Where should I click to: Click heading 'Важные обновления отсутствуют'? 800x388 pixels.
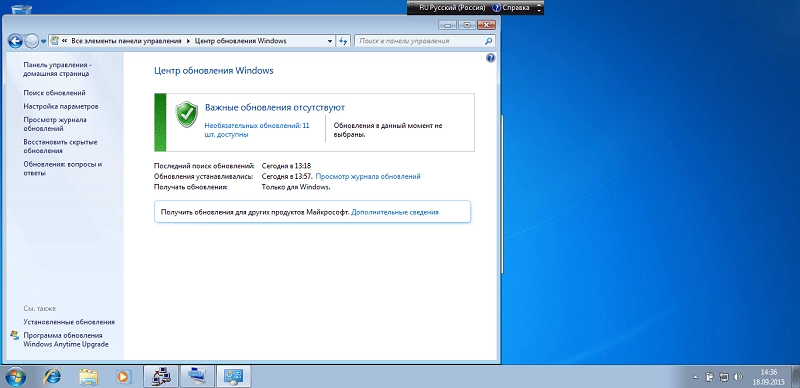275,108
